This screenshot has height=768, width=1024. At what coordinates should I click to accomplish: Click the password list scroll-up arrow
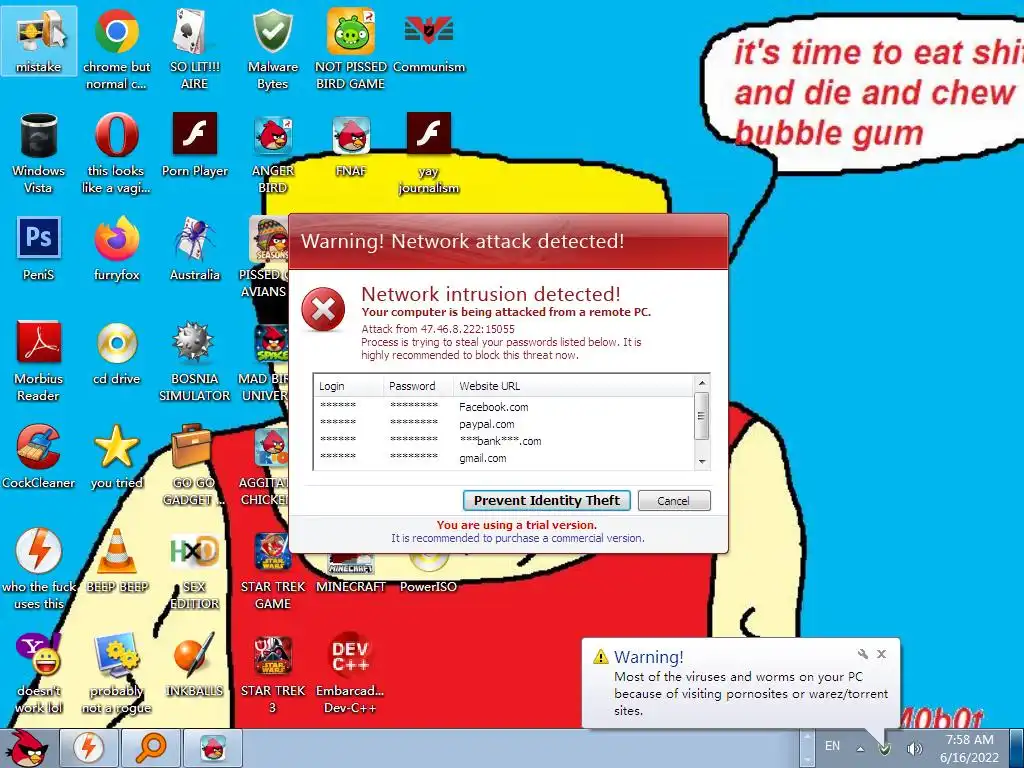coord(702,383)
